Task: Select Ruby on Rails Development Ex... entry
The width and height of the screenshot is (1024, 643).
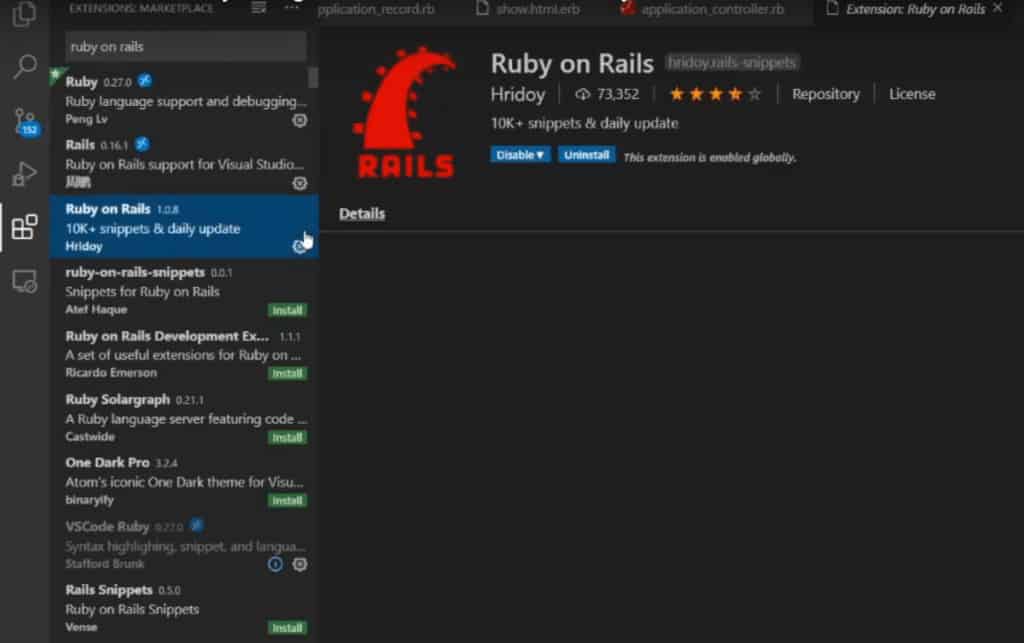Action: coord(184,354)
